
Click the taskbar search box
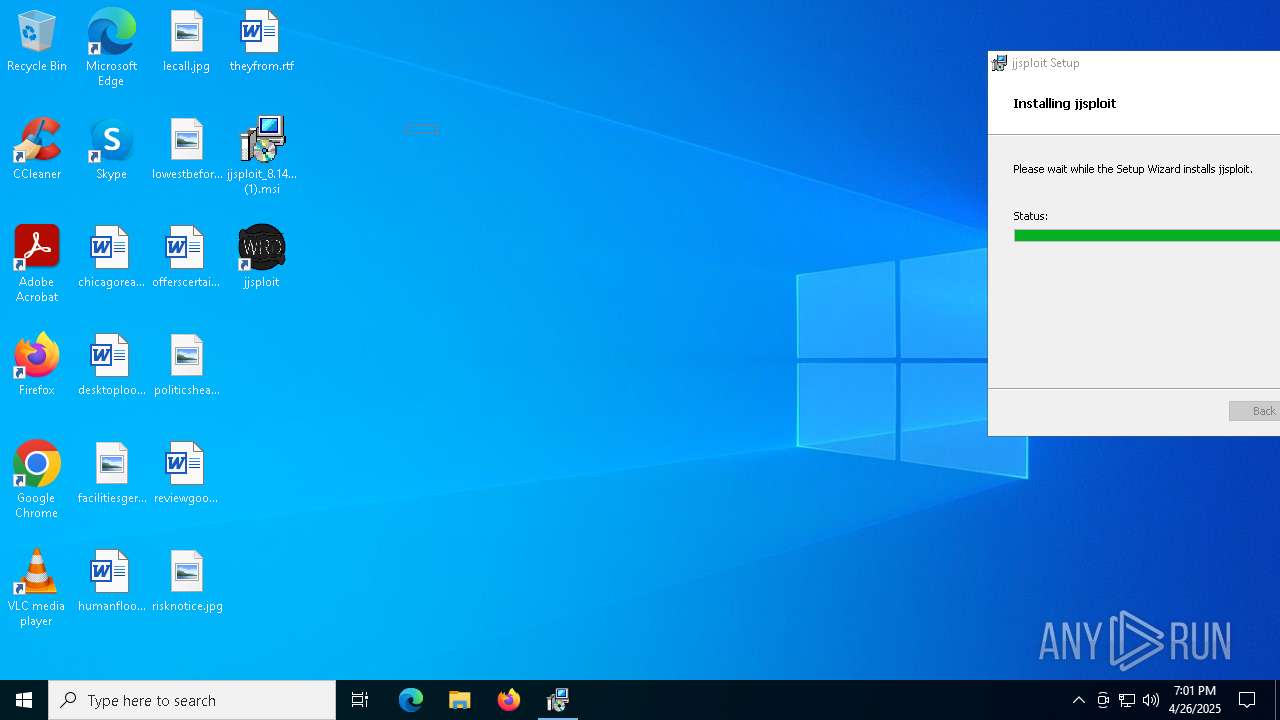pyautogui.click(x=192, y=700)
